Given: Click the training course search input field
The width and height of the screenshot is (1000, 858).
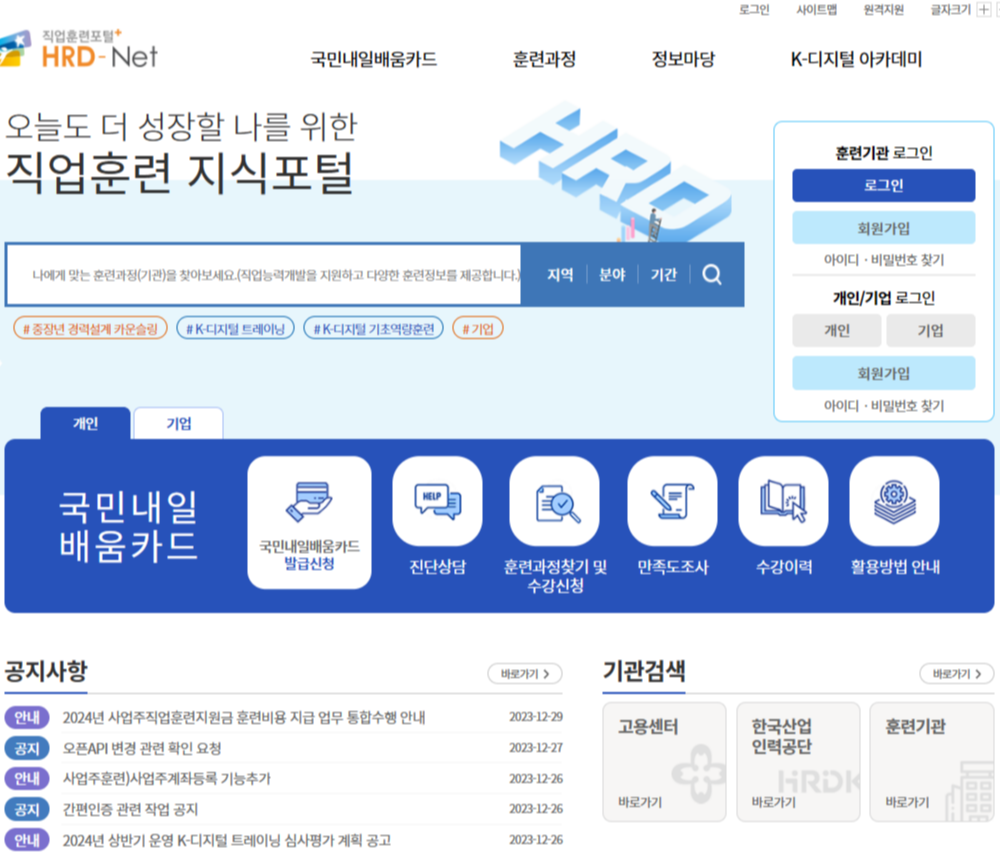Looking at the screenshot, I should (264, 275).
